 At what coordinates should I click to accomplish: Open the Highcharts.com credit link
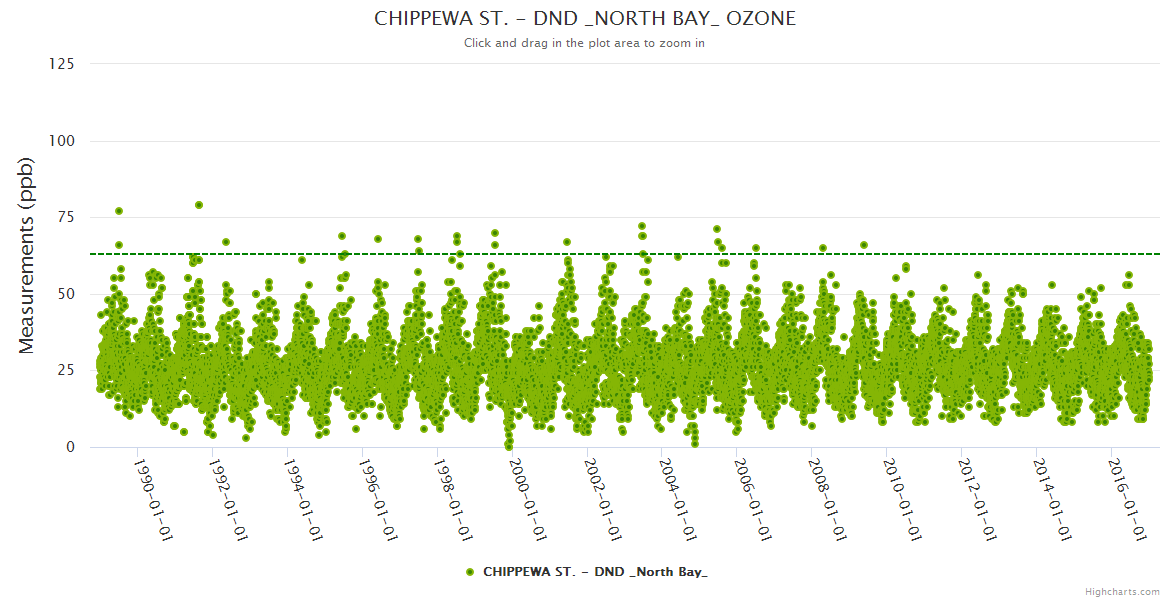pos(1122,591)
